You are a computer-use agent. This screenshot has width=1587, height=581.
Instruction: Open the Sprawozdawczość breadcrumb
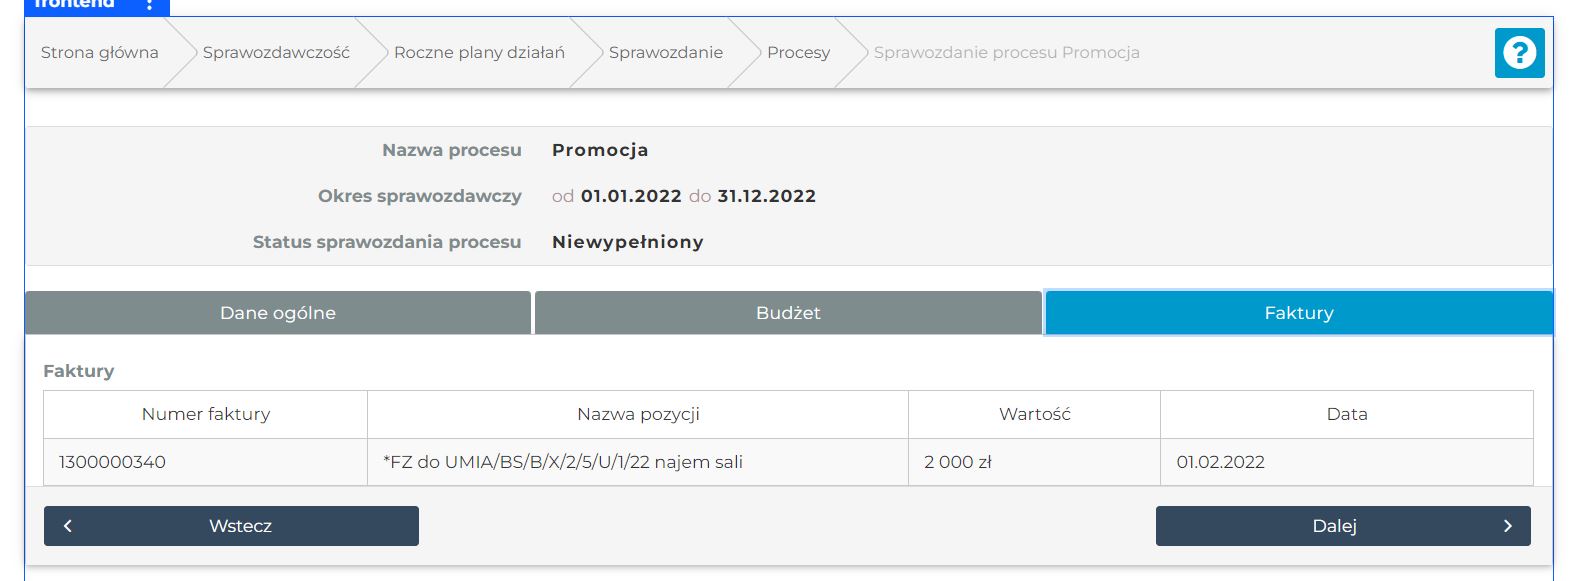[x=276, y=53]
